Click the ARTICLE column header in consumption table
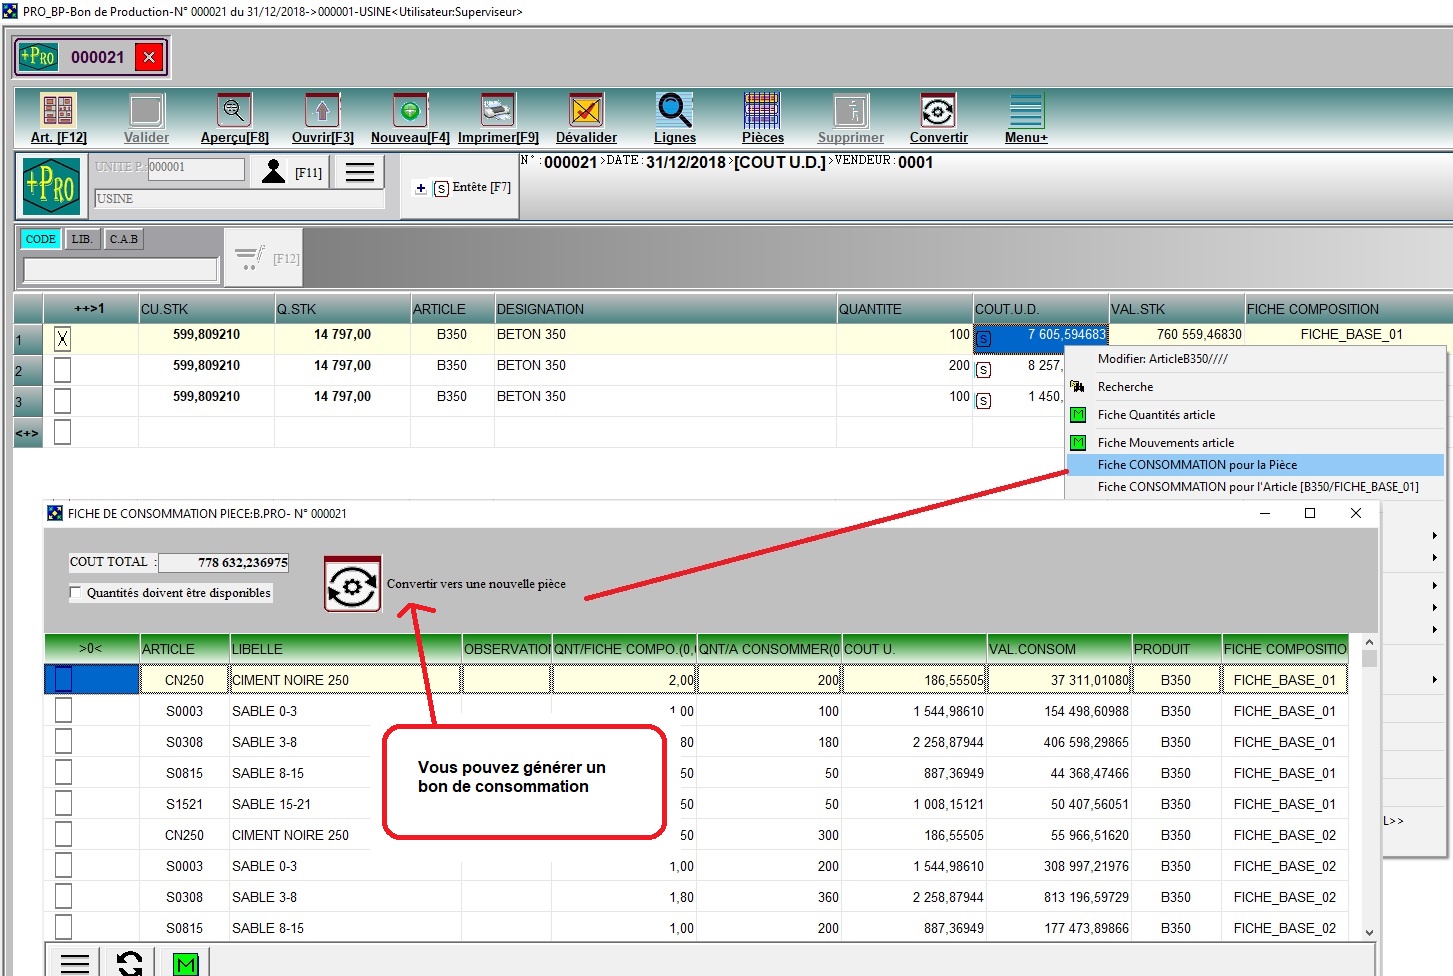1453x976 pixels. tap(184, 649)
